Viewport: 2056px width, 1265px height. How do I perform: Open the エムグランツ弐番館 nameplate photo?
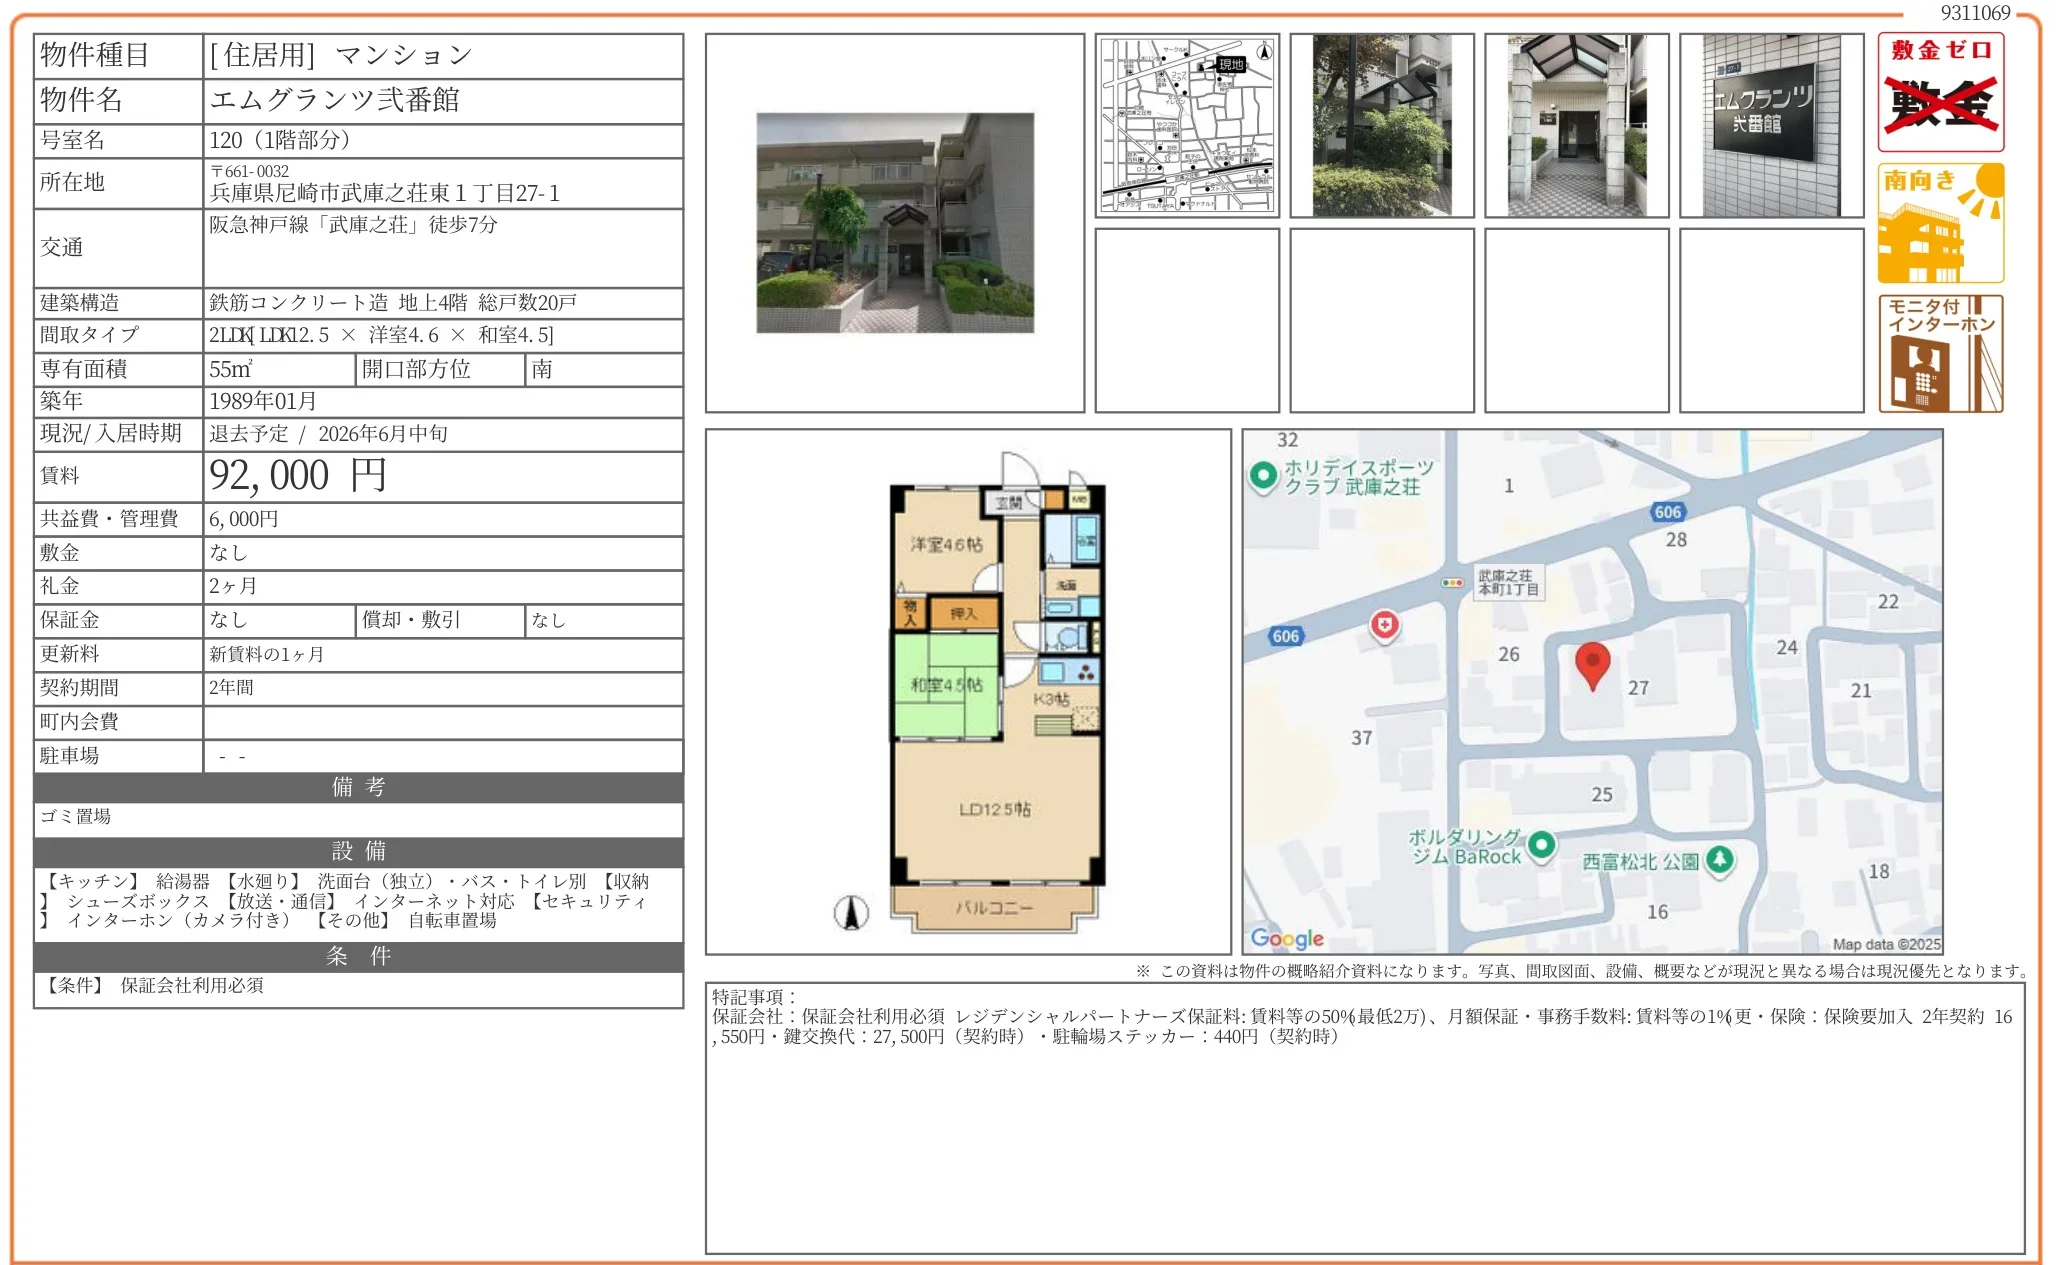click(x=1771, y=125)
